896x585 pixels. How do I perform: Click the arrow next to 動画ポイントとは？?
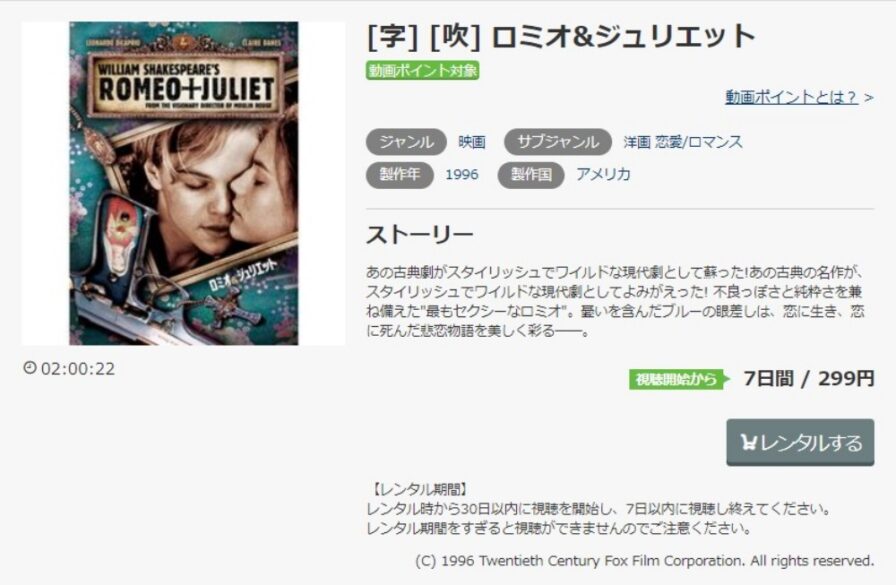[869, 98]
